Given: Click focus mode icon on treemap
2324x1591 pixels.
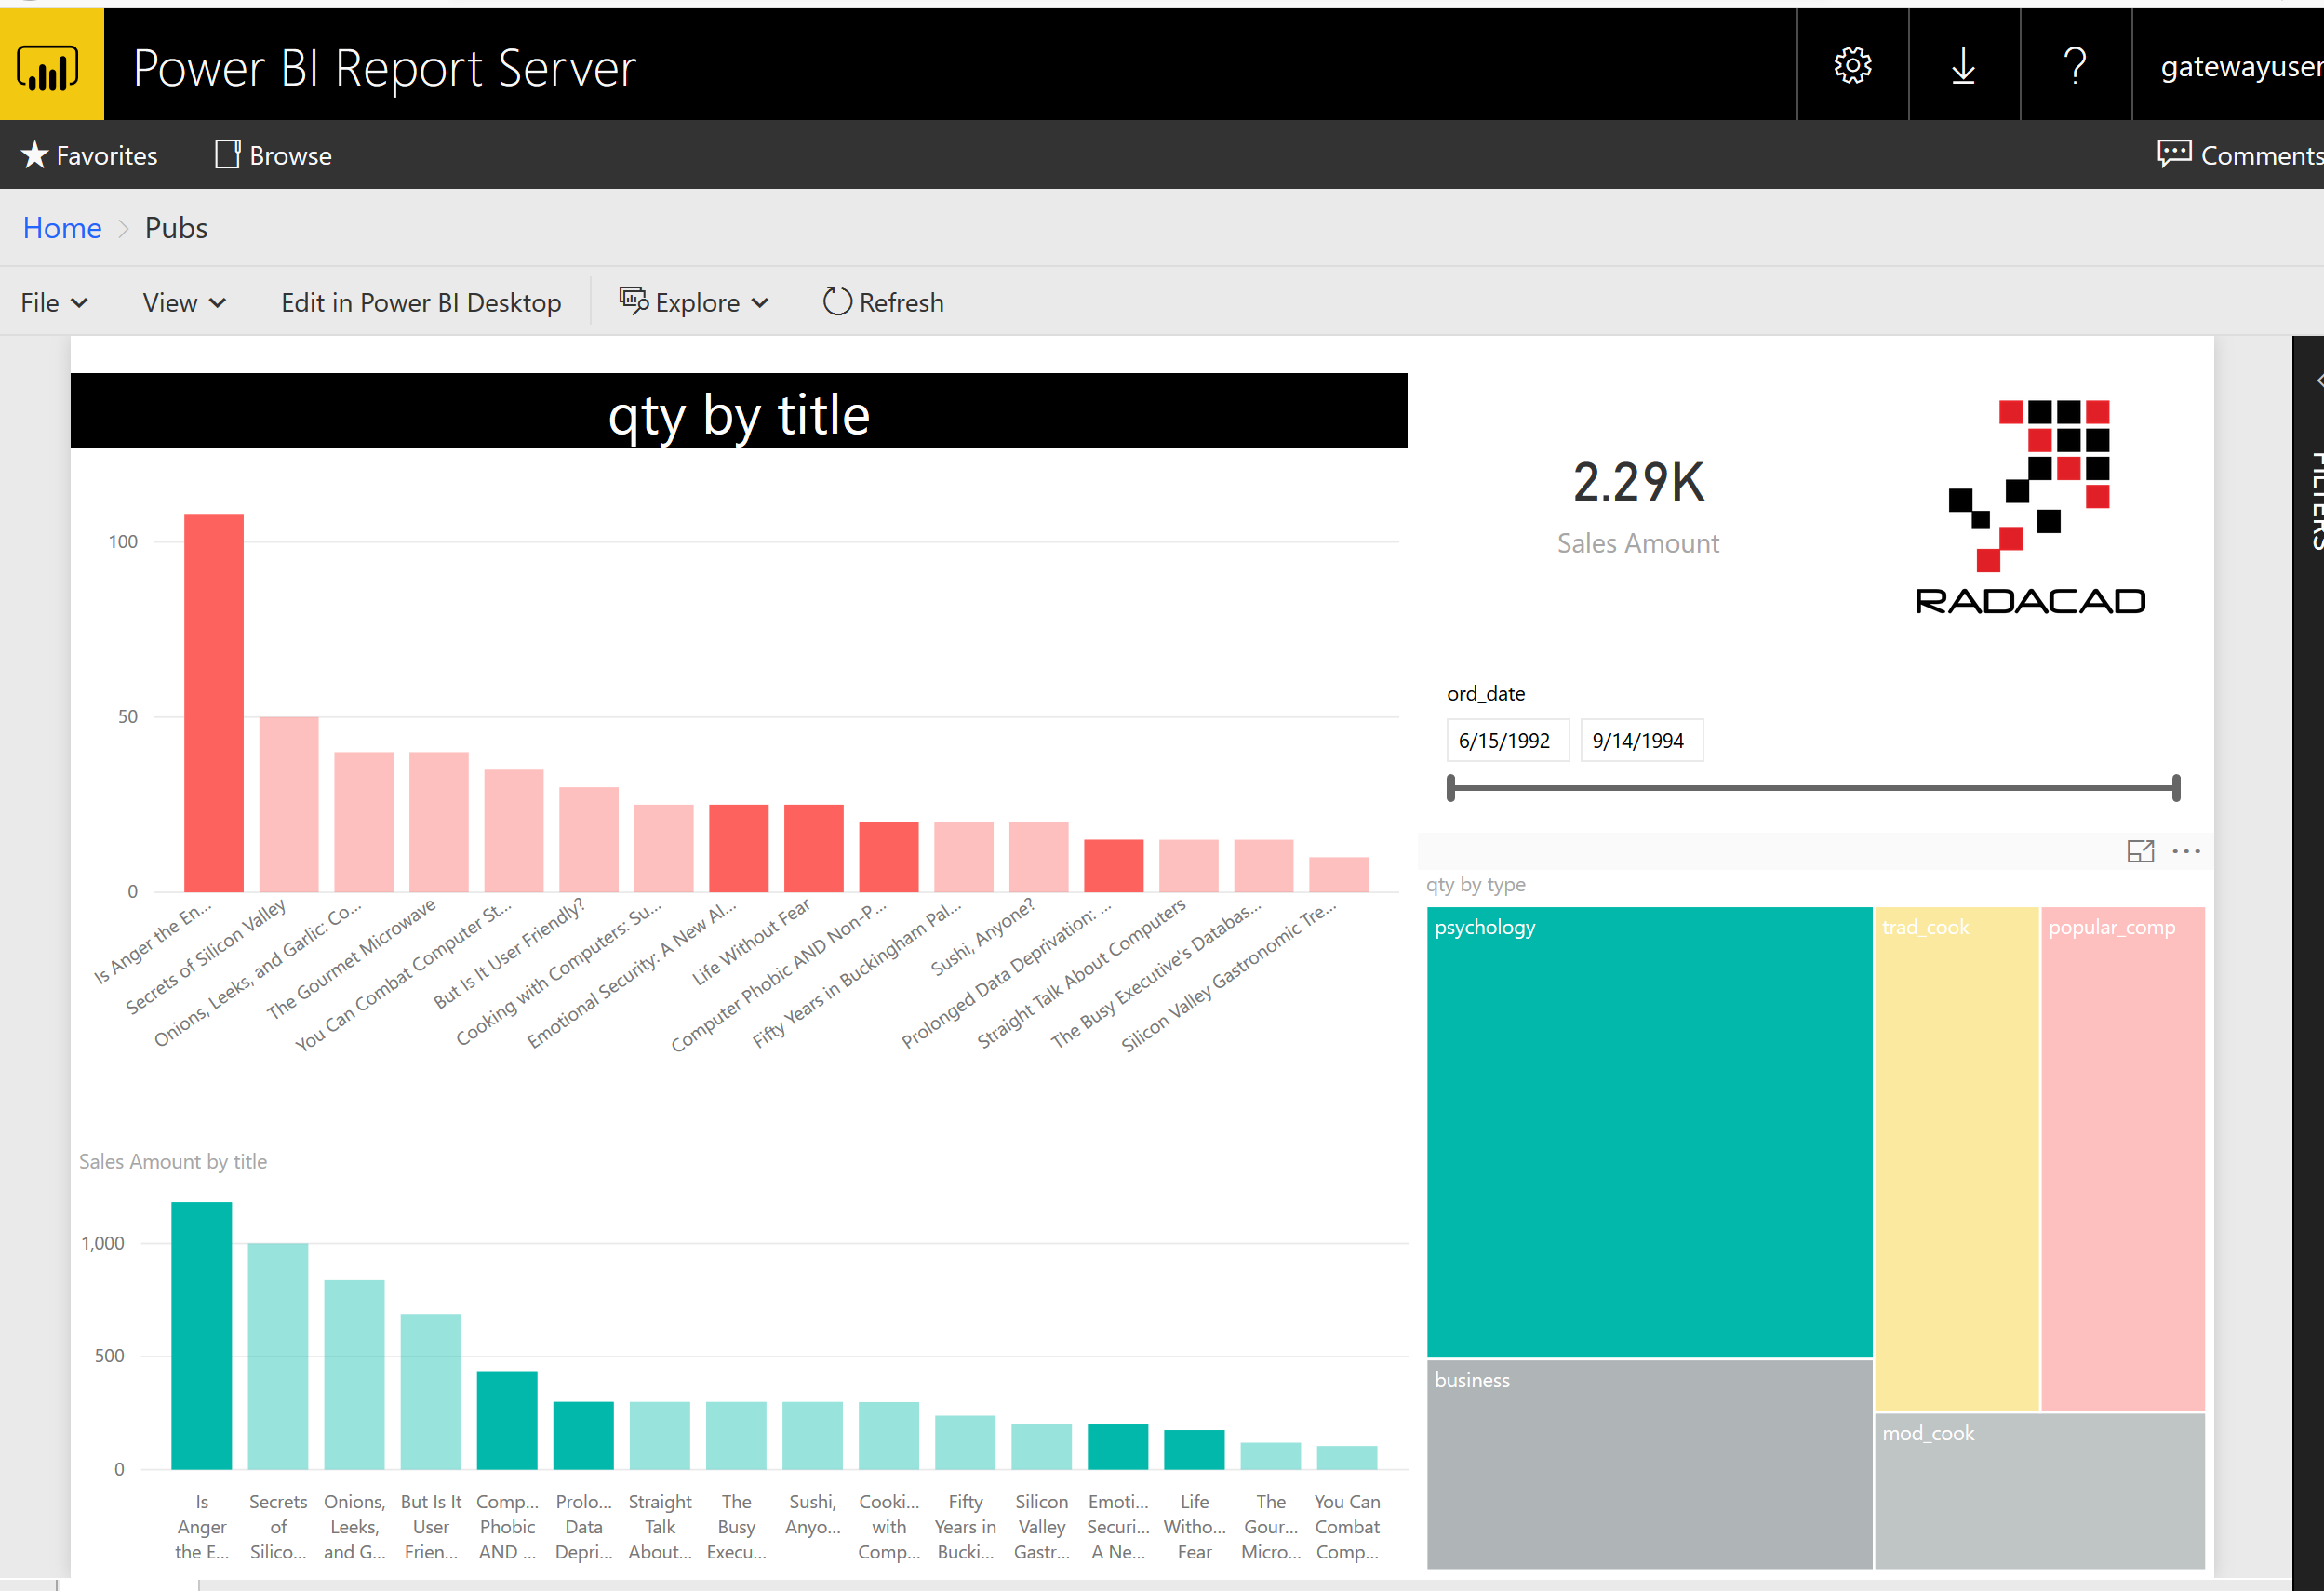Looking at the screenshot, I should (2140, 851).
